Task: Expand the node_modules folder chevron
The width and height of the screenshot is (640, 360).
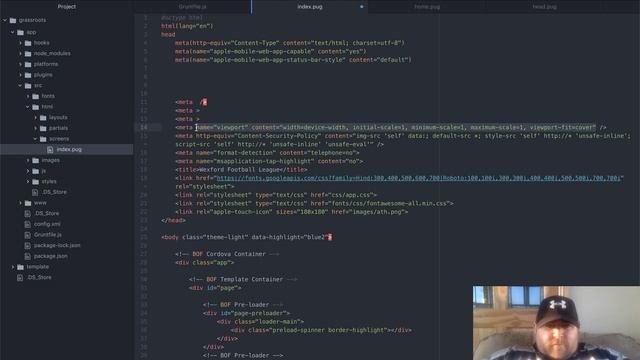Action: tap(20, 53)
